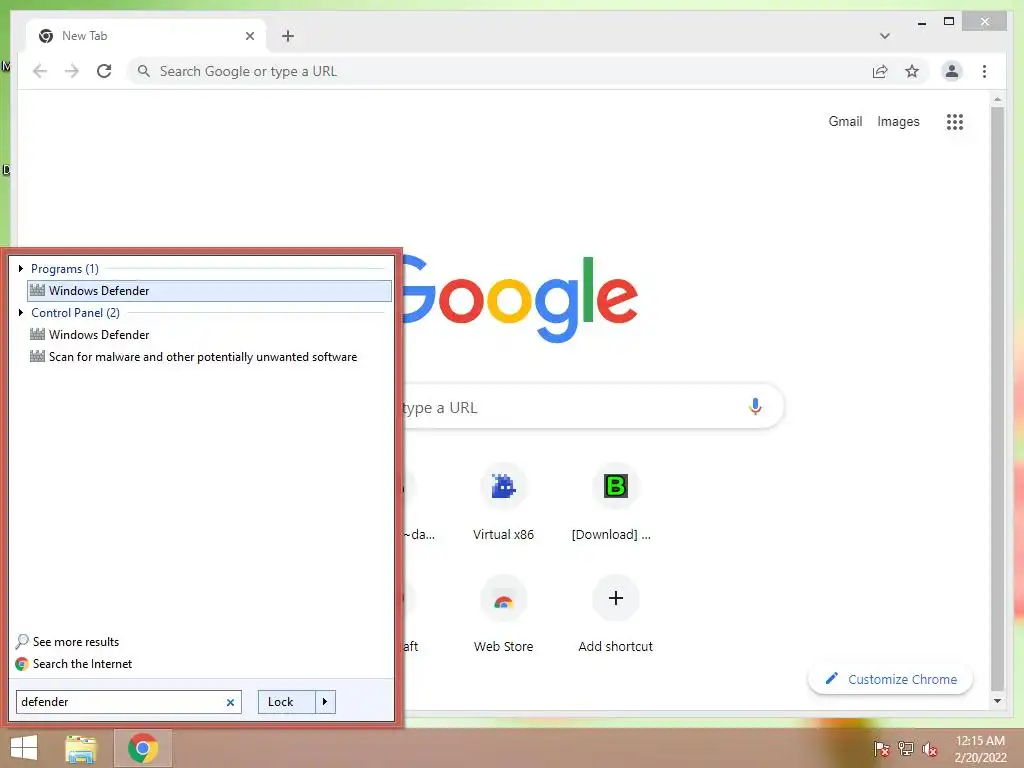Open the Virtual x86 shortcut

pyautogui.click(x=504, y=502)
